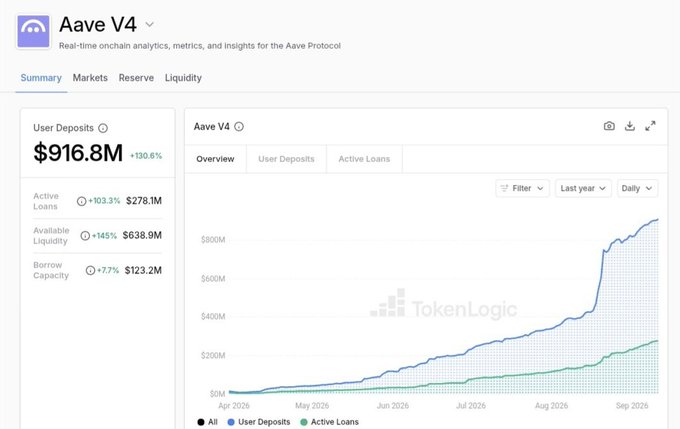Image resolution: width=680 pixels, height=429 pixels.
Task: Click the $800M y-axis label
Action: coord(213,240)
